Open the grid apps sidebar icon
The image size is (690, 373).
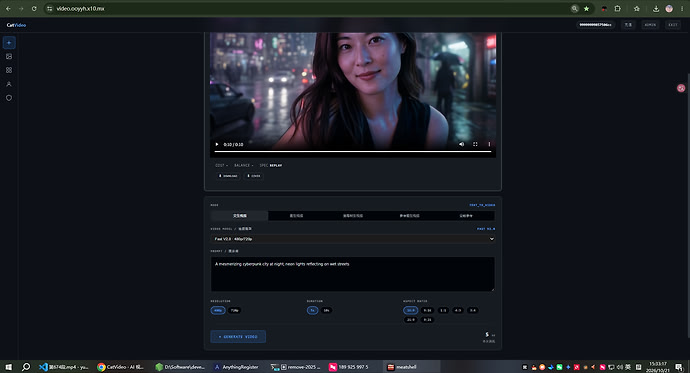tap(9, 70)
